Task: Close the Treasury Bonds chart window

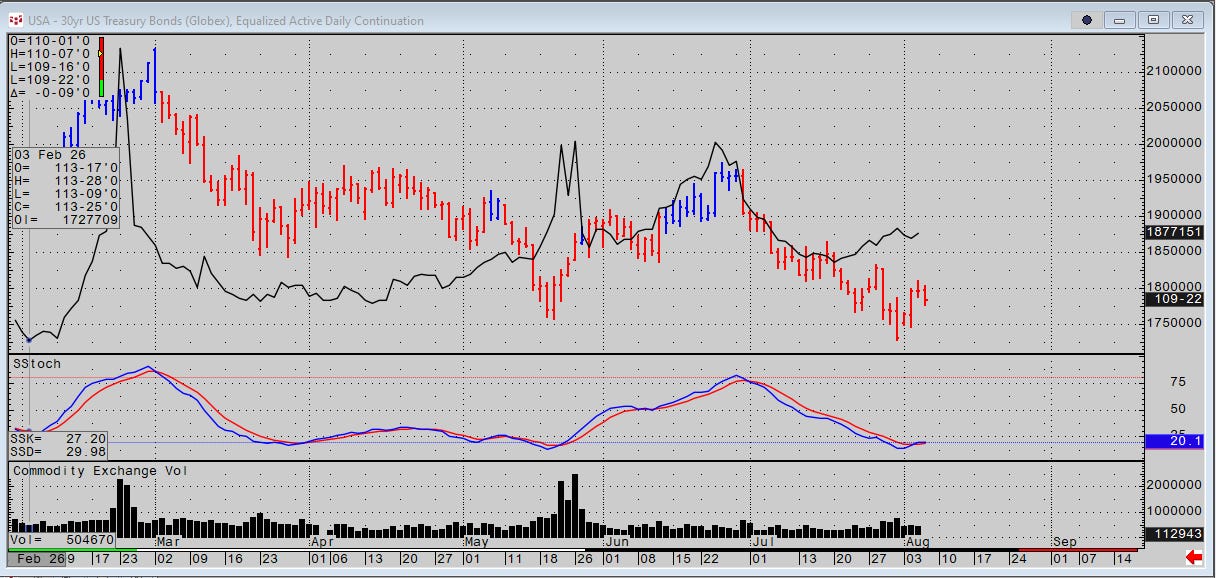Action: click(1186, 20)
